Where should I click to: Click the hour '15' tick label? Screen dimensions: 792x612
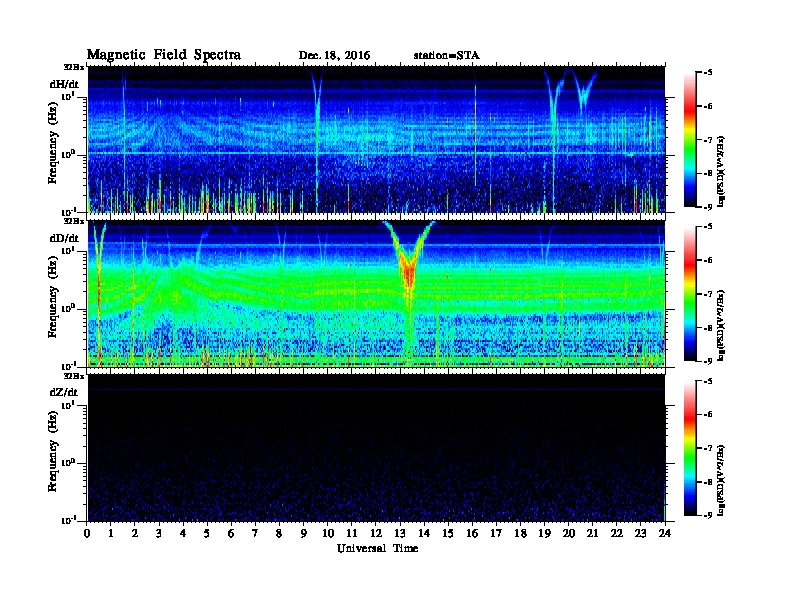tap(448, 533)
